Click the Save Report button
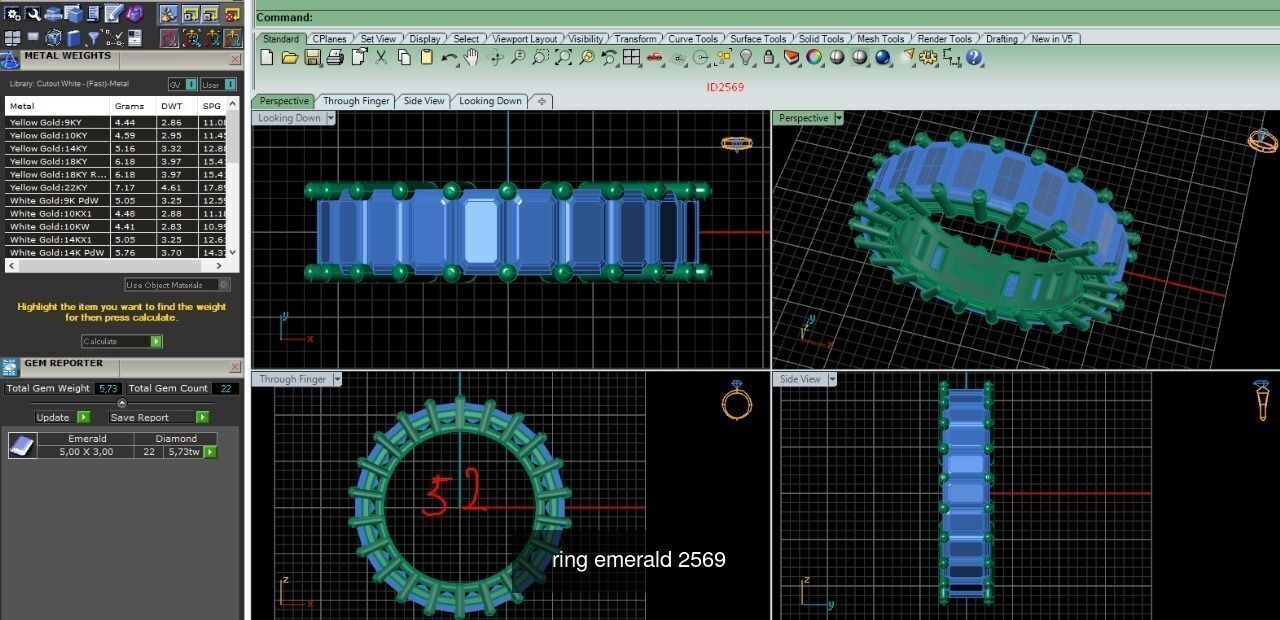 [x=158, y=417]
